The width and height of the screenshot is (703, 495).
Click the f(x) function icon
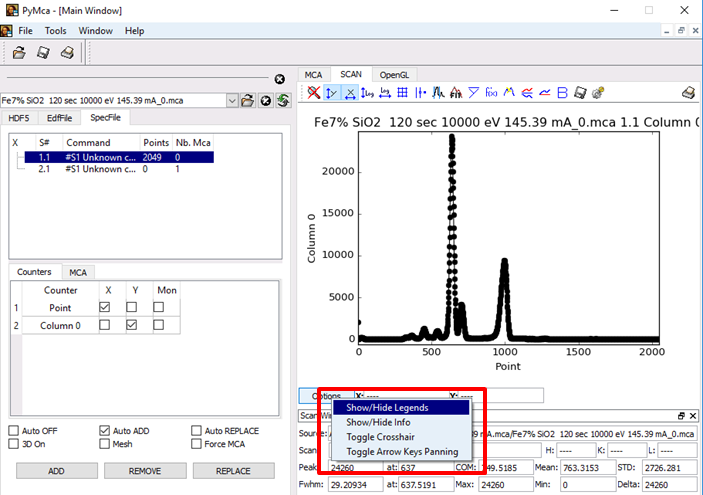pos(491,93)
